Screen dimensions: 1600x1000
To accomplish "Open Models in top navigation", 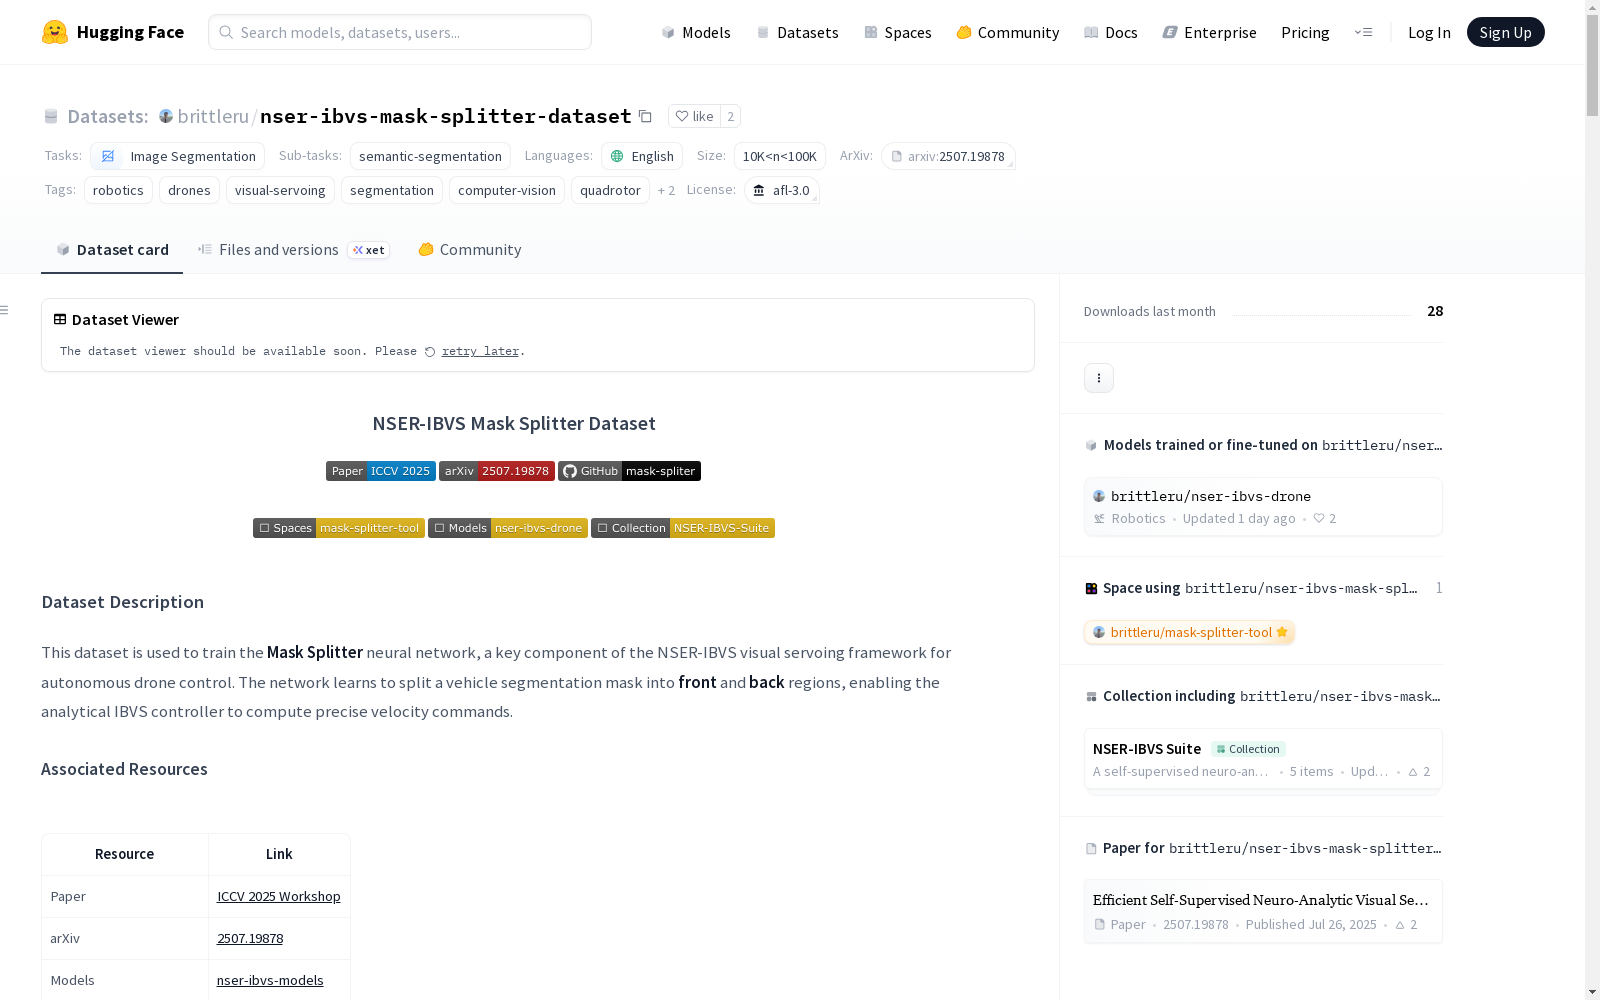I will 696,32.
